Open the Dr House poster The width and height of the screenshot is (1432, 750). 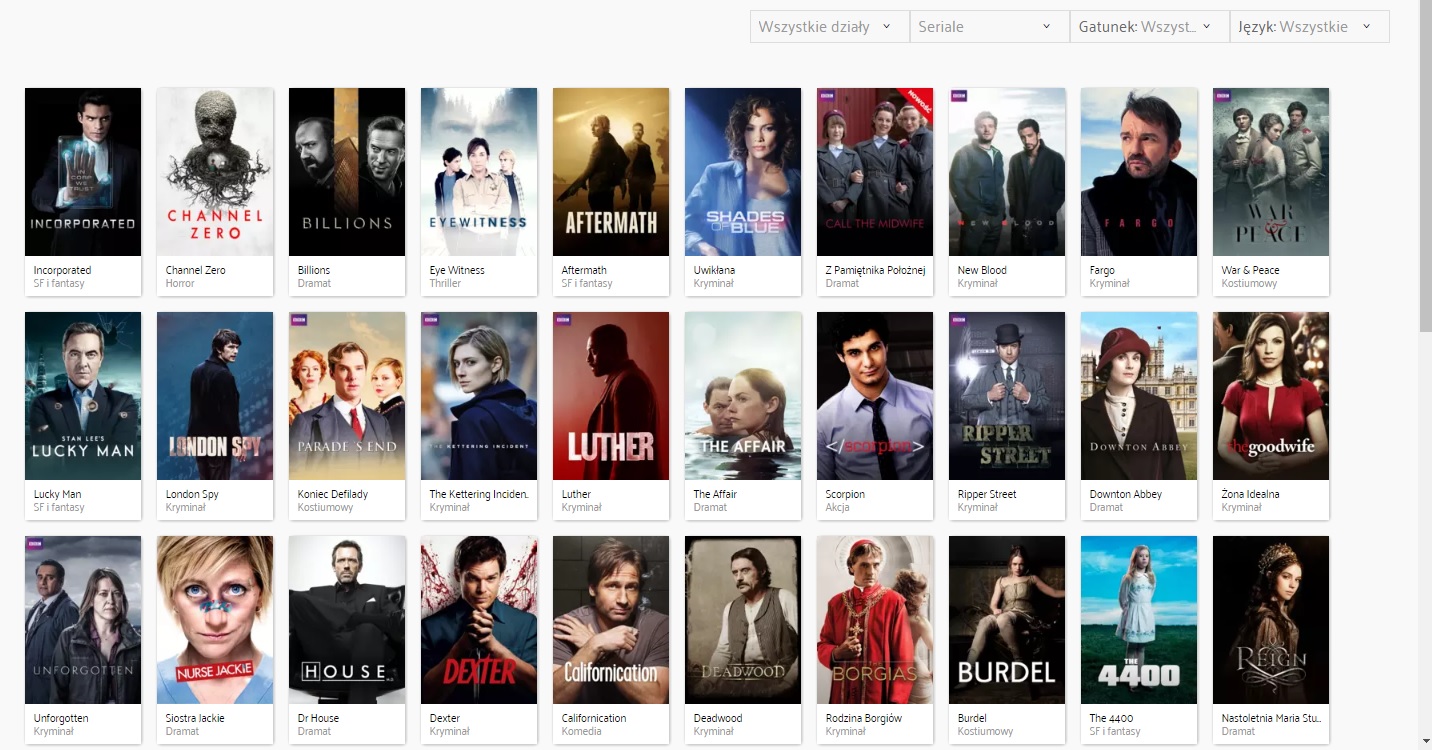point(347,620)
